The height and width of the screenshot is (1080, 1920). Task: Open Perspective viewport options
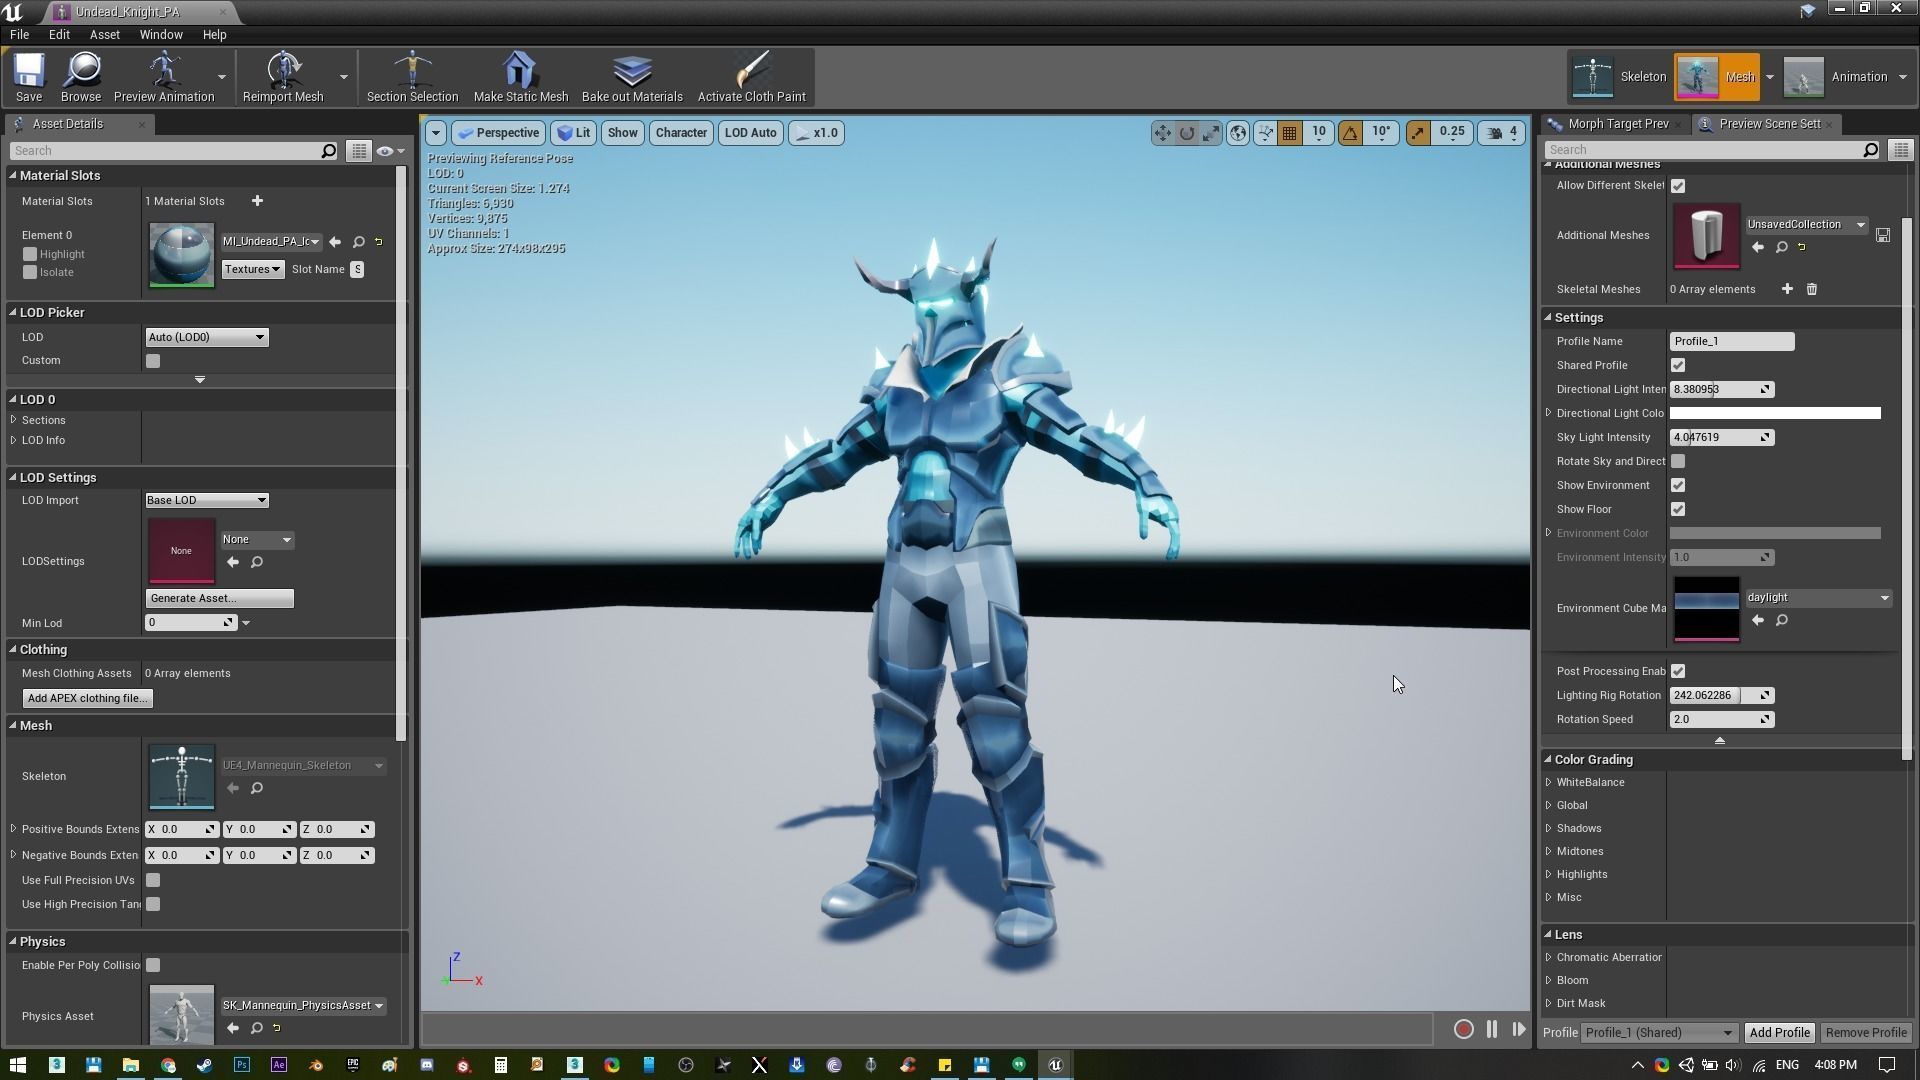tap(498, 133)
